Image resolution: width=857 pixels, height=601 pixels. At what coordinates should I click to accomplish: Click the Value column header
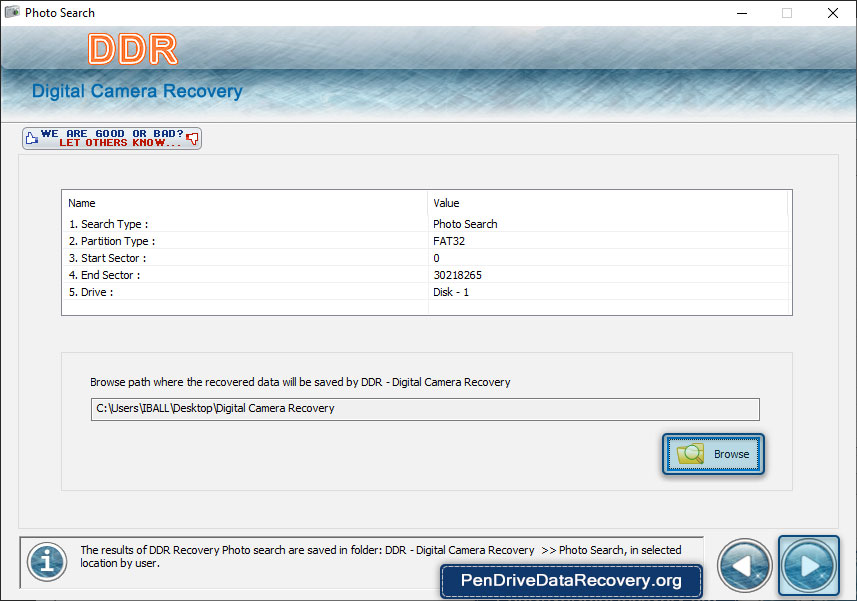[446, 203]
